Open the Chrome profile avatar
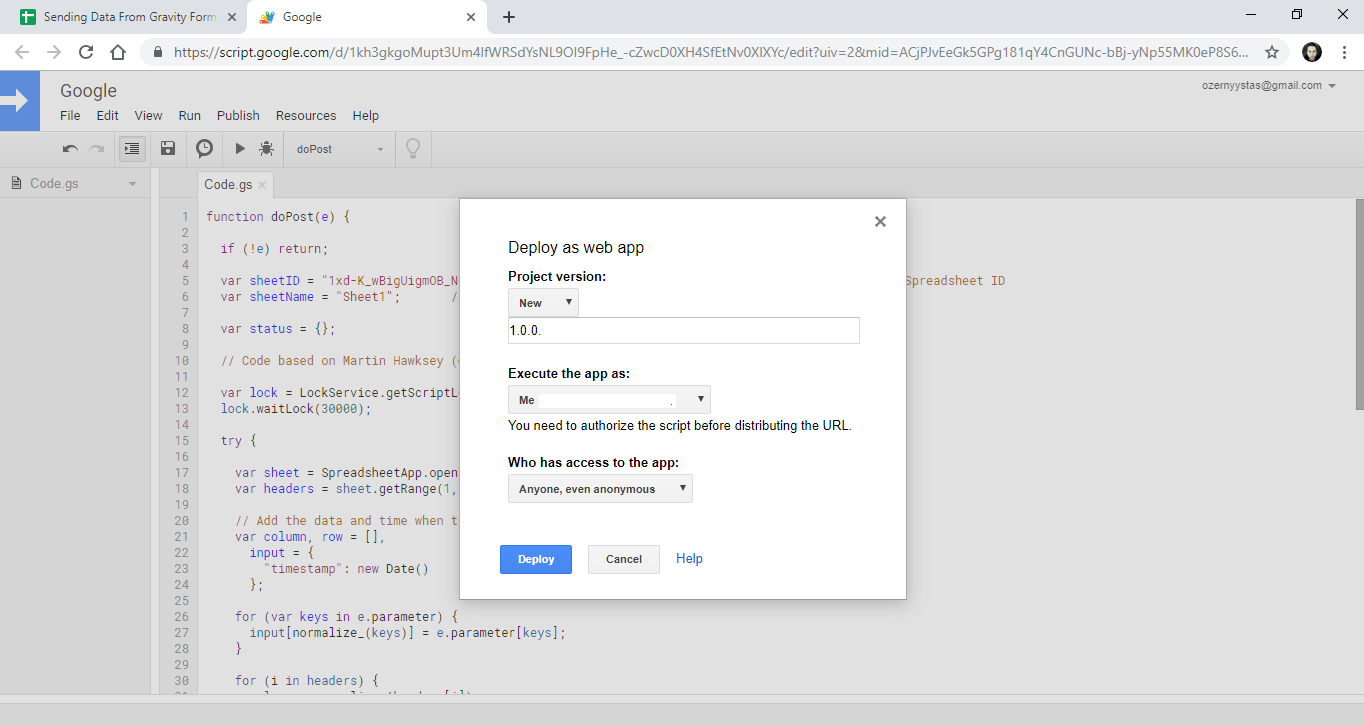Viewport: 1364px width, 726px height. click(x=1312, y=52)
